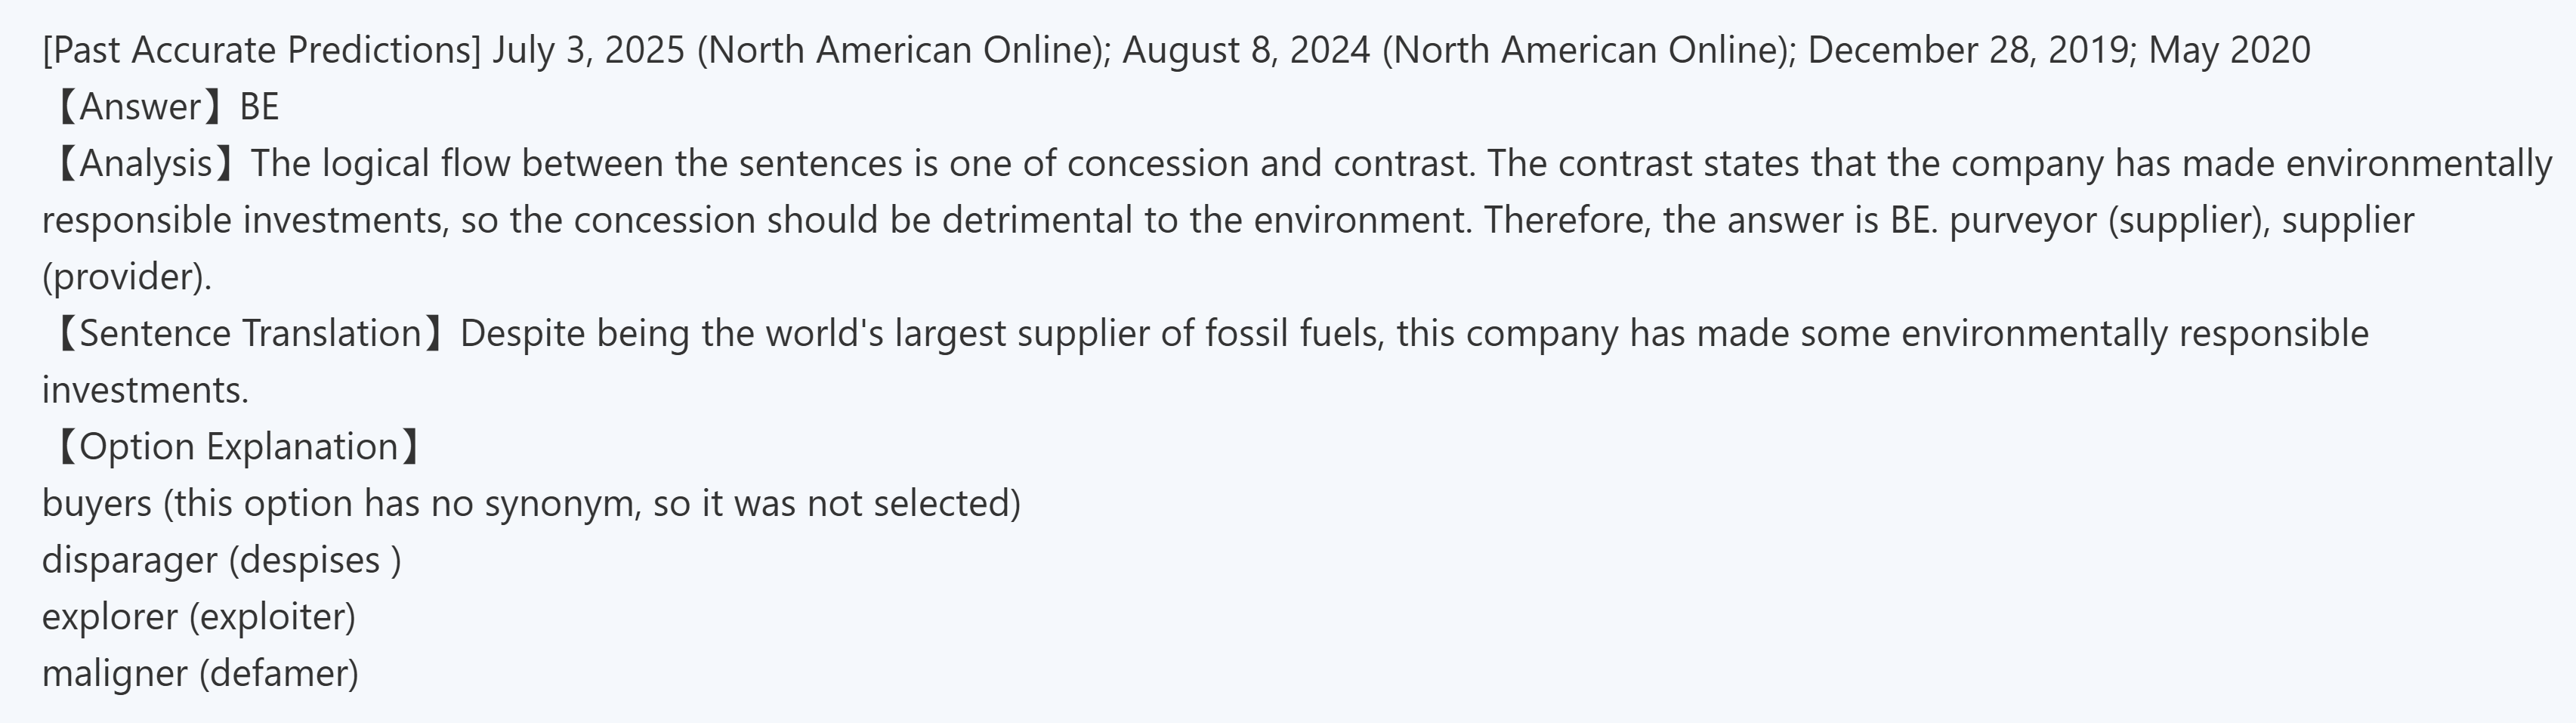Click the "May 2020" date text
Viewport: 2576px width, 723px height.
pyautogui.click(x=2229, y=50)
